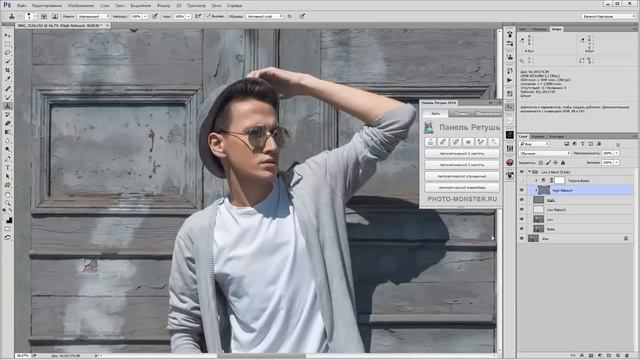Select the Hand tool
Viewport: 640px width, 360px height.
pos(7,194)
